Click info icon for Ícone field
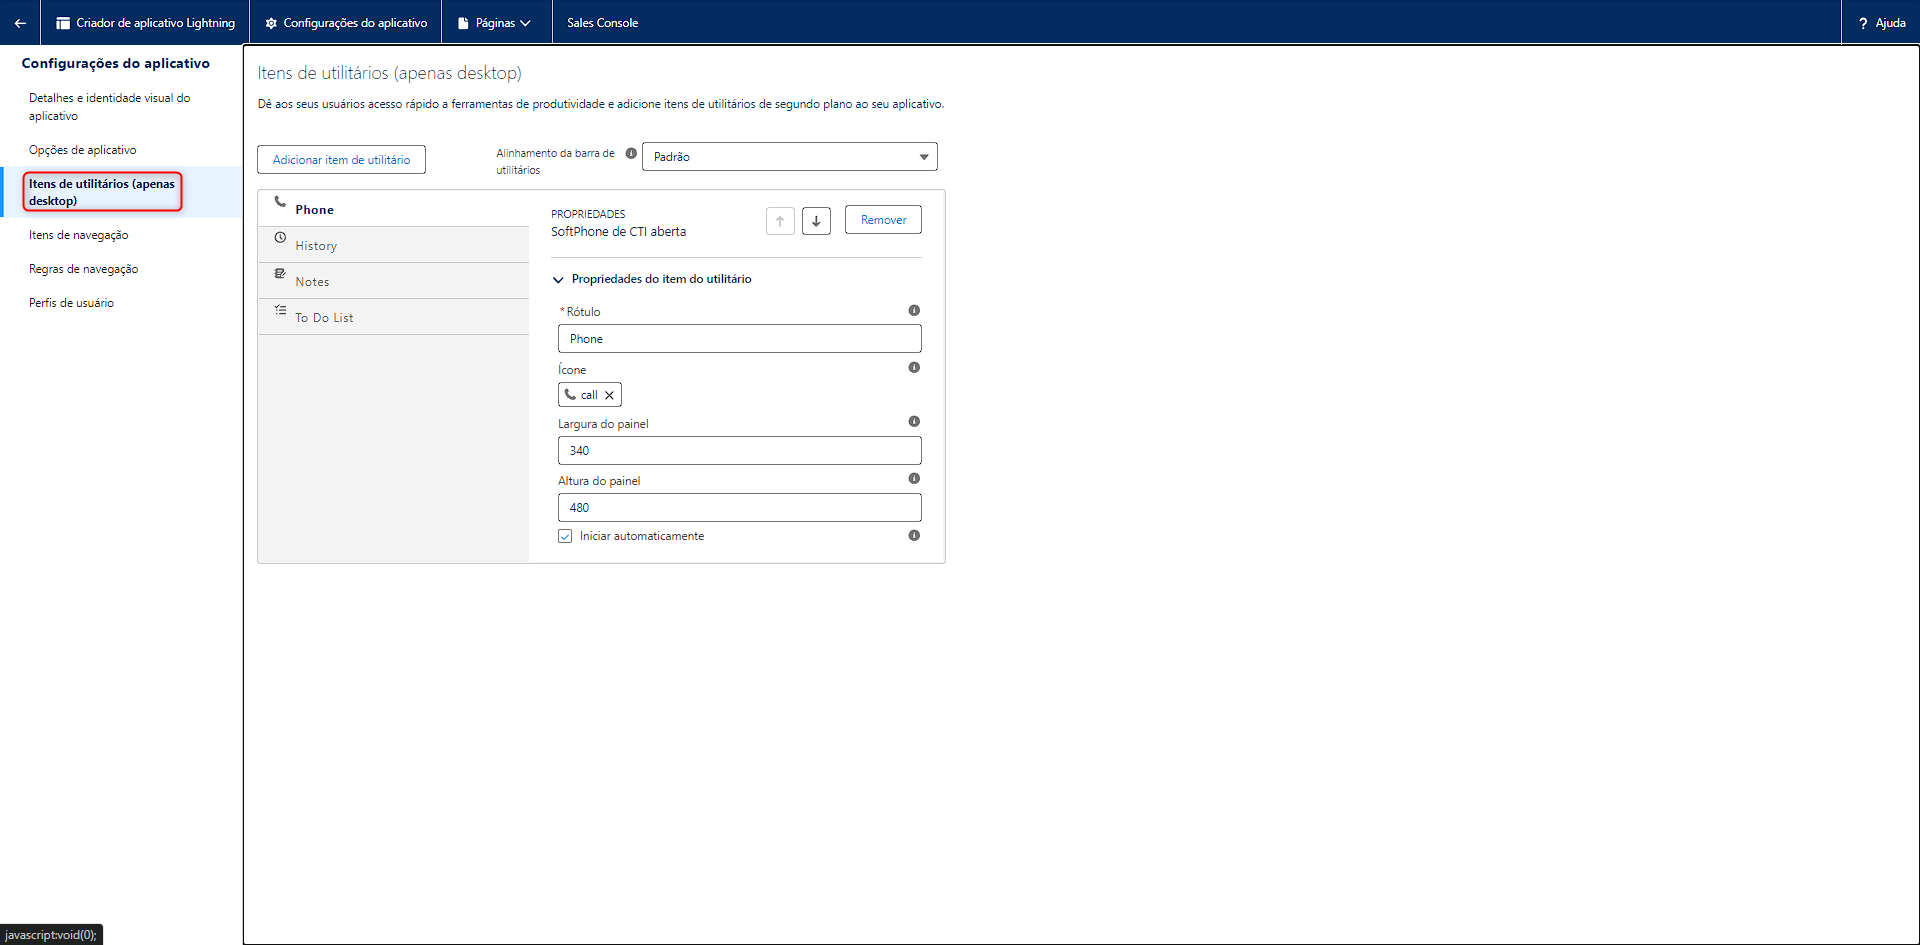1920x945 pixels. [x=914, y=367]
